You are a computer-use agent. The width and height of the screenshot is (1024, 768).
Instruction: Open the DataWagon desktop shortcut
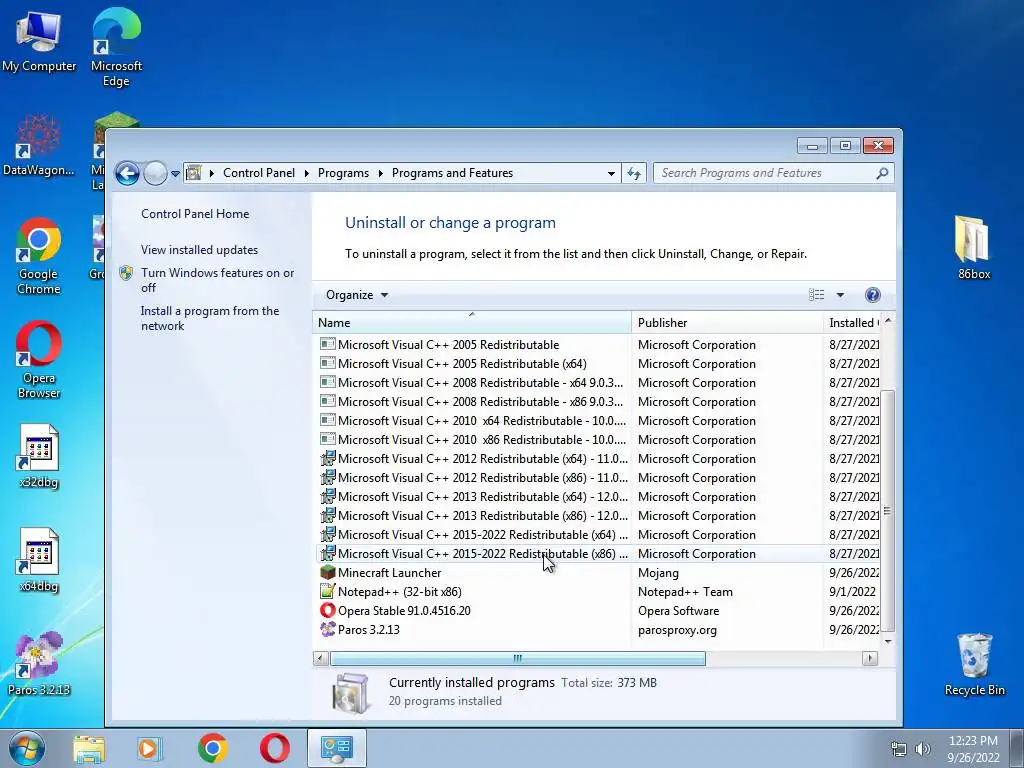[x=39, y=145]
